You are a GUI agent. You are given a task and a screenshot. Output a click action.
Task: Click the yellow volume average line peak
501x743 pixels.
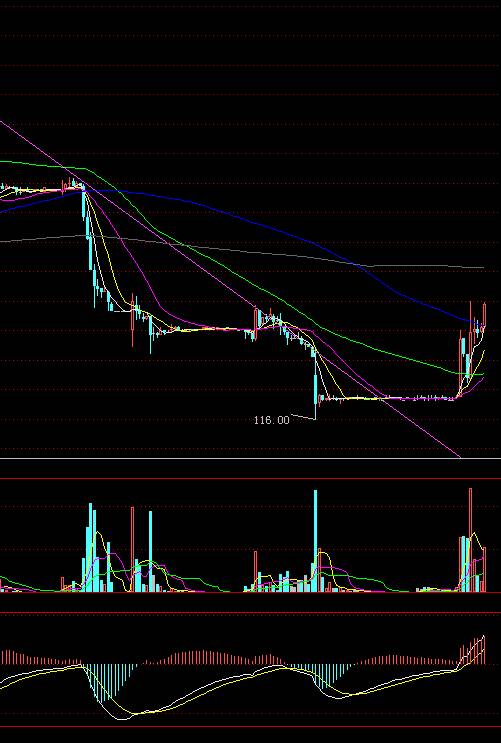click(x=99, y=533)
